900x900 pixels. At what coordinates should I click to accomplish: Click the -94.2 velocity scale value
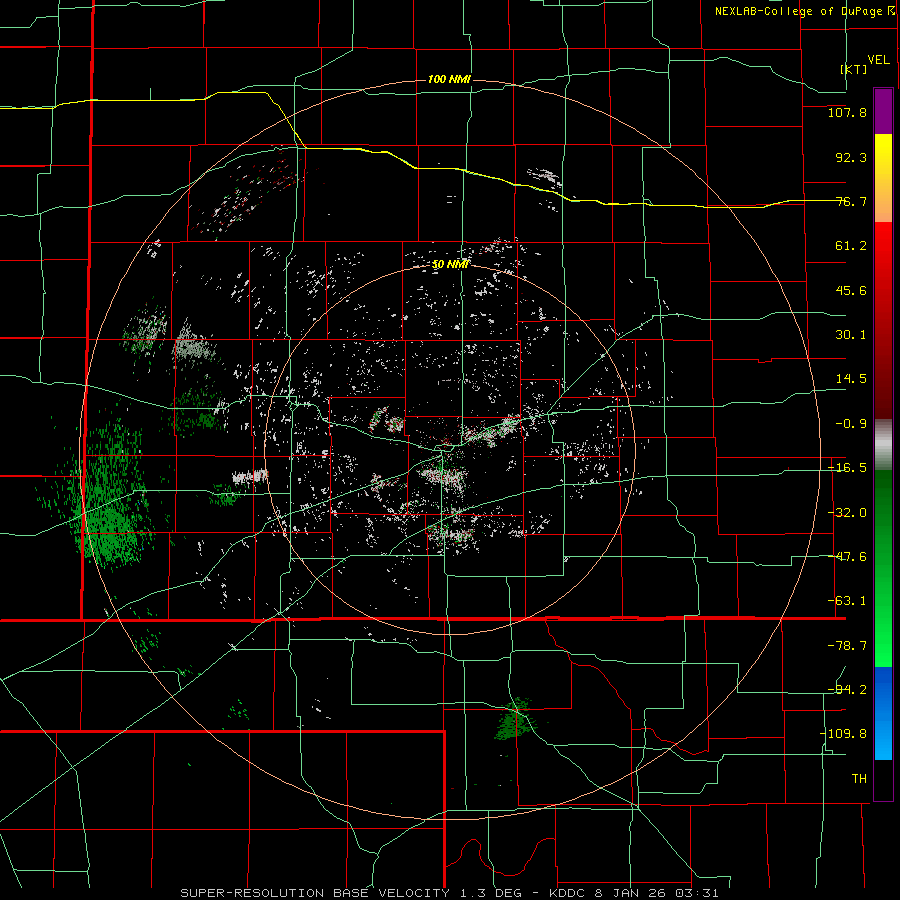click(847, 689)
